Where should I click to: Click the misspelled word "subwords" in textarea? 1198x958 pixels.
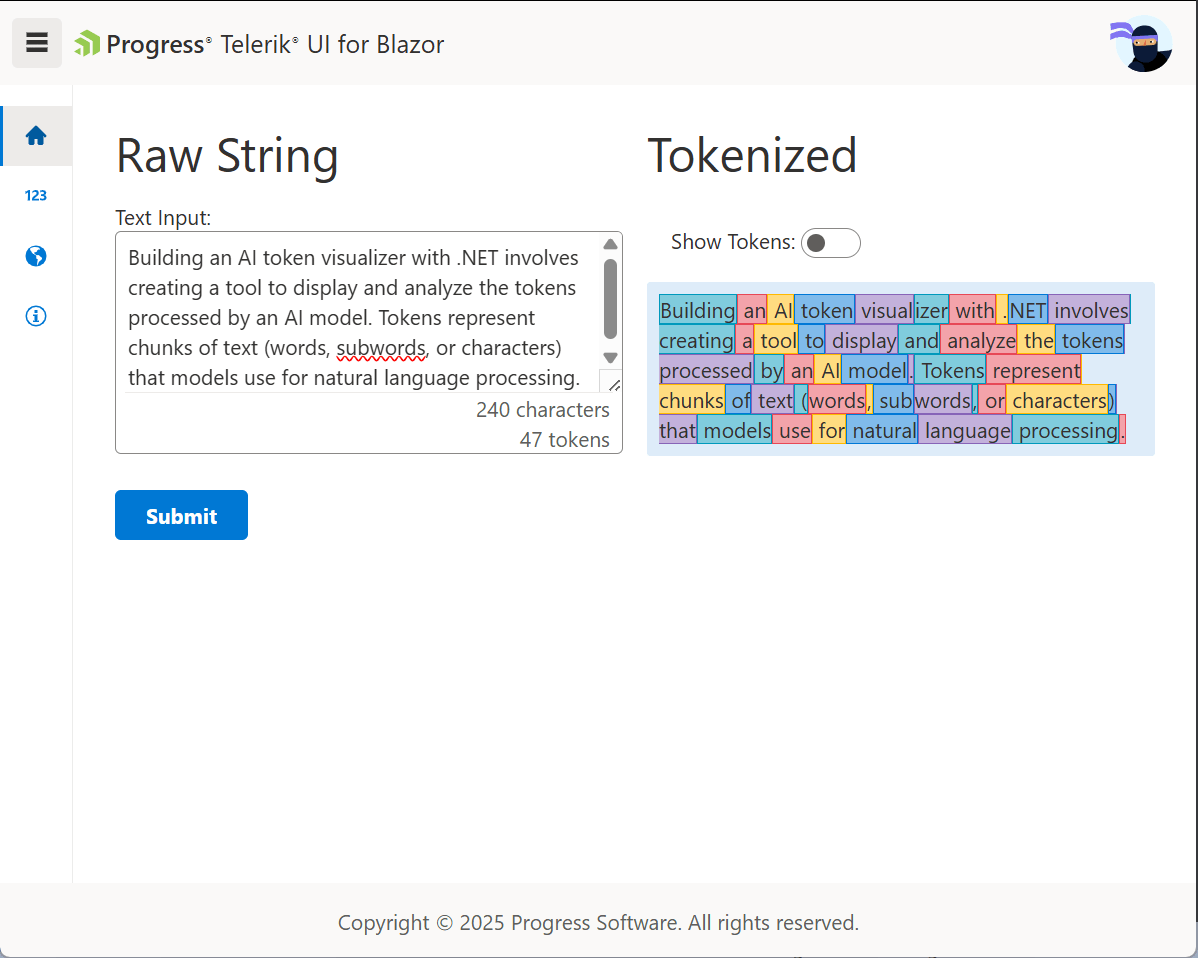[x=381, y=348]
